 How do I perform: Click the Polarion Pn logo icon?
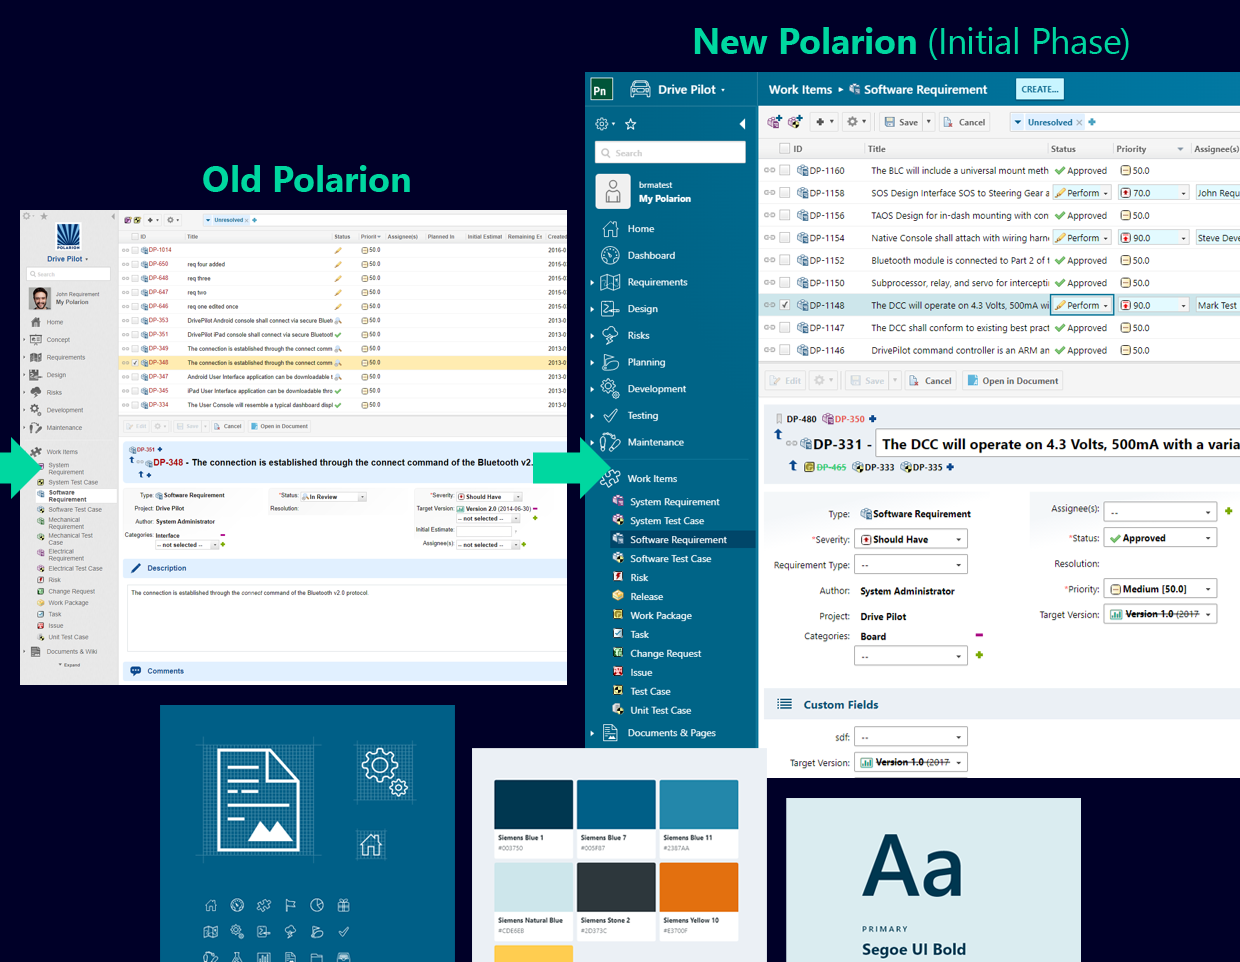pos(601,89)
